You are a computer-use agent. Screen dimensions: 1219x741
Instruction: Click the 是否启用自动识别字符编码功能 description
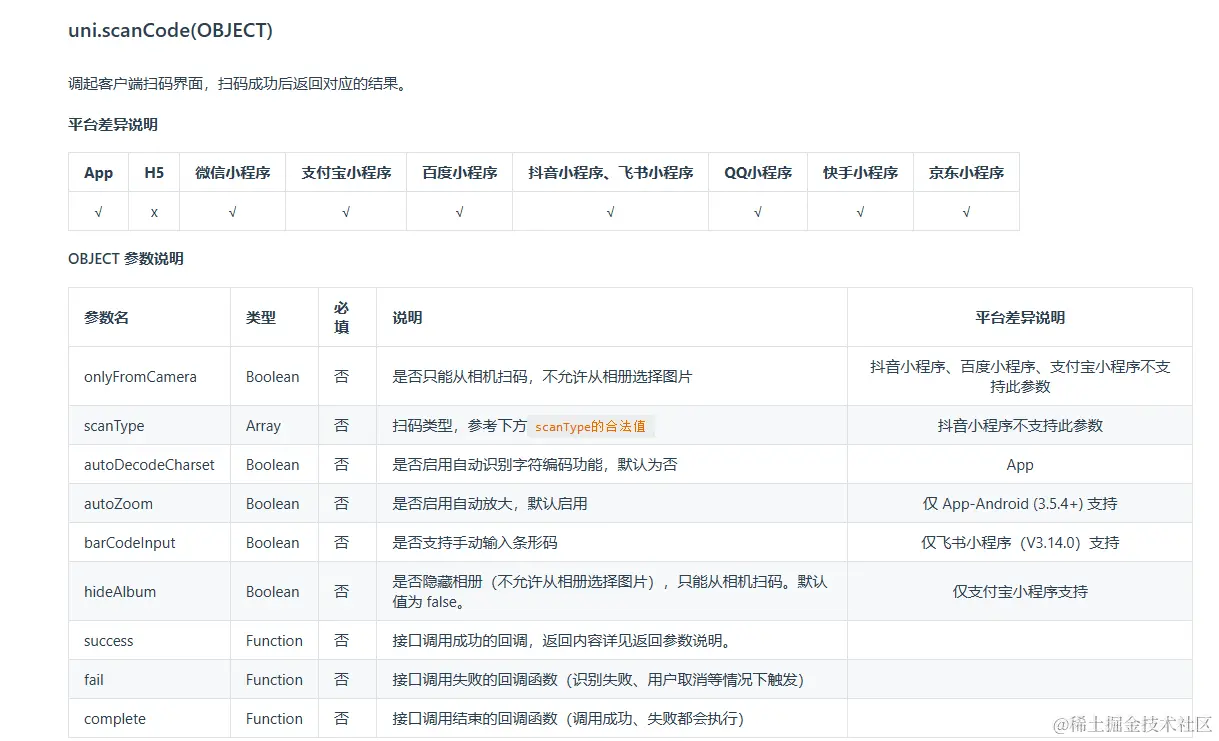pos(536,465)
